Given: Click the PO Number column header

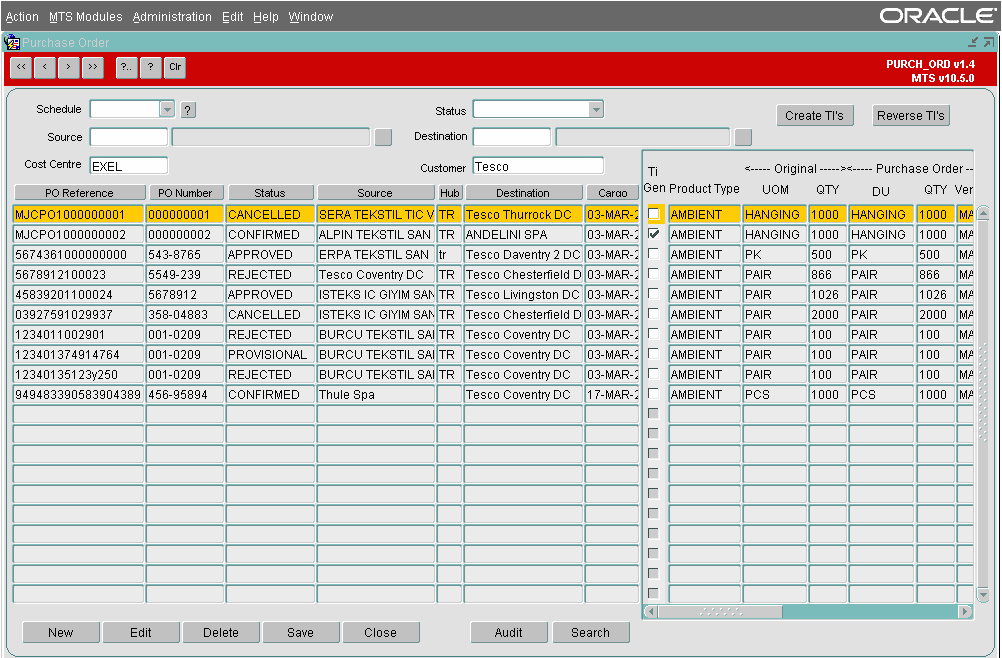Looking at the screenshot, I should coord(185,193).
